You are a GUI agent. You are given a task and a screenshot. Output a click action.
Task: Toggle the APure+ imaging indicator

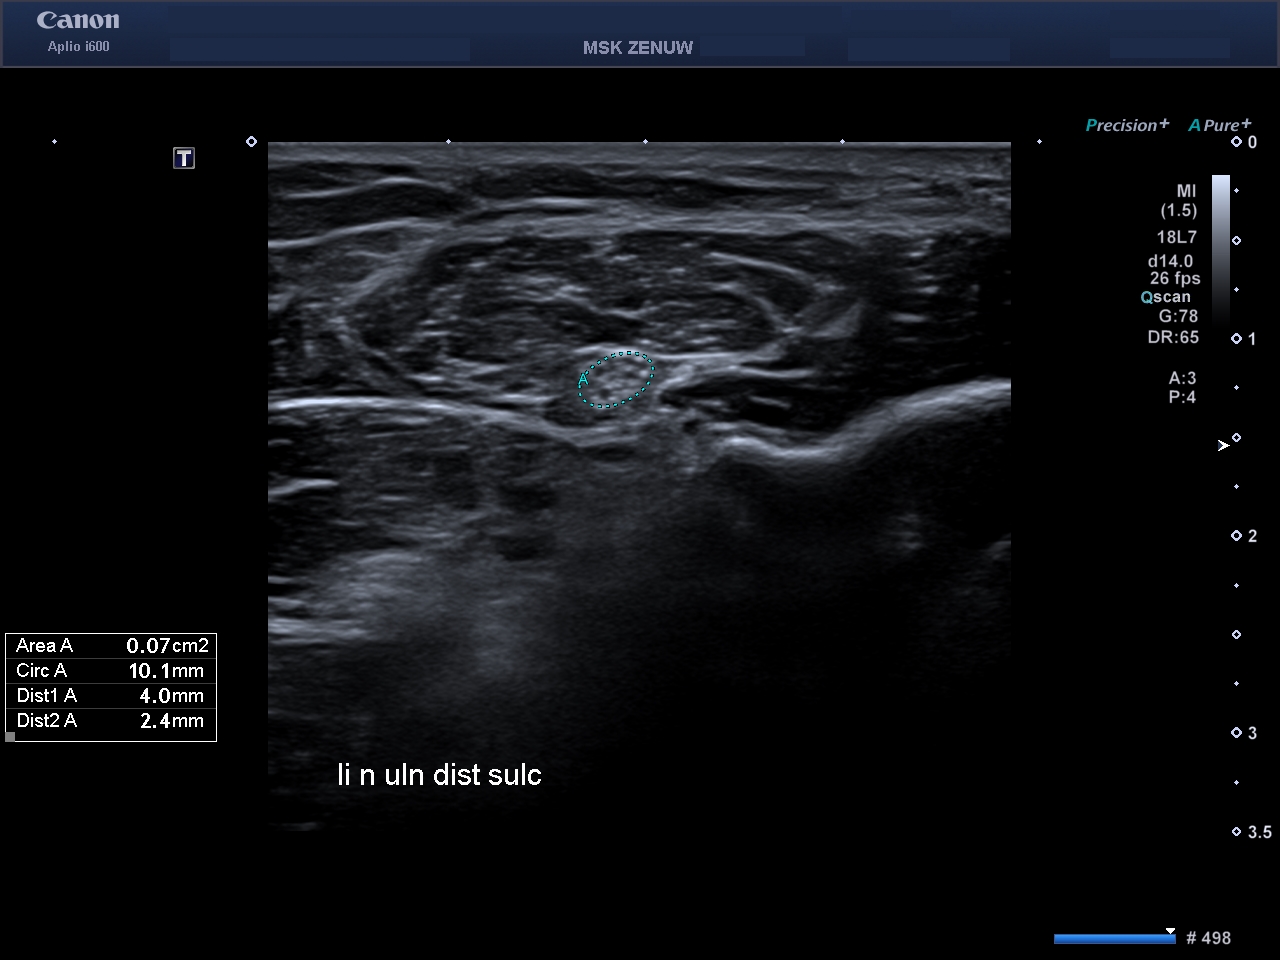point(1219,125)
